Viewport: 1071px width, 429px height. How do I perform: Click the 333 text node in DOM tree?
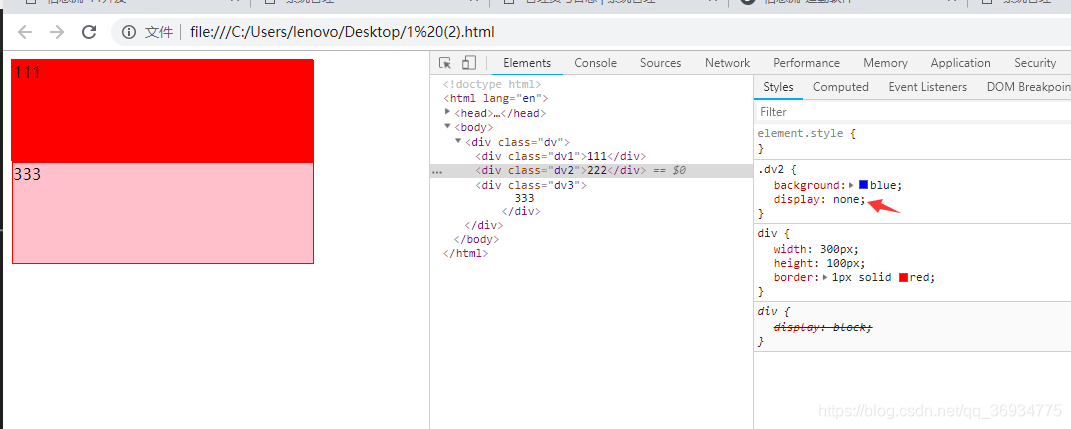point(525,198)
